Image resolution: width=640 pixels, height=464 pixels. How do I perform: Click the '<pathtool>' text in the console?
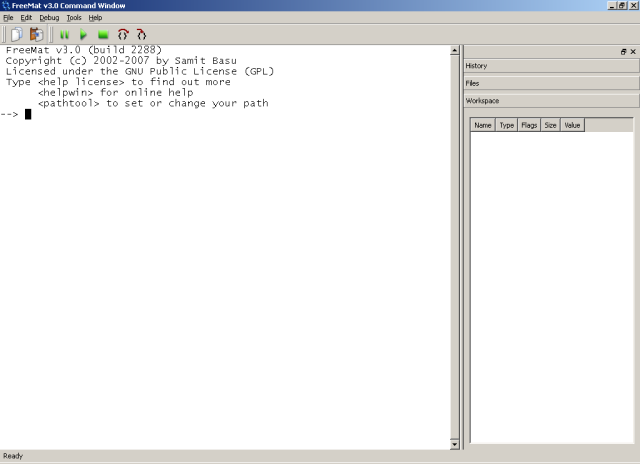click(x=69, y=103)
